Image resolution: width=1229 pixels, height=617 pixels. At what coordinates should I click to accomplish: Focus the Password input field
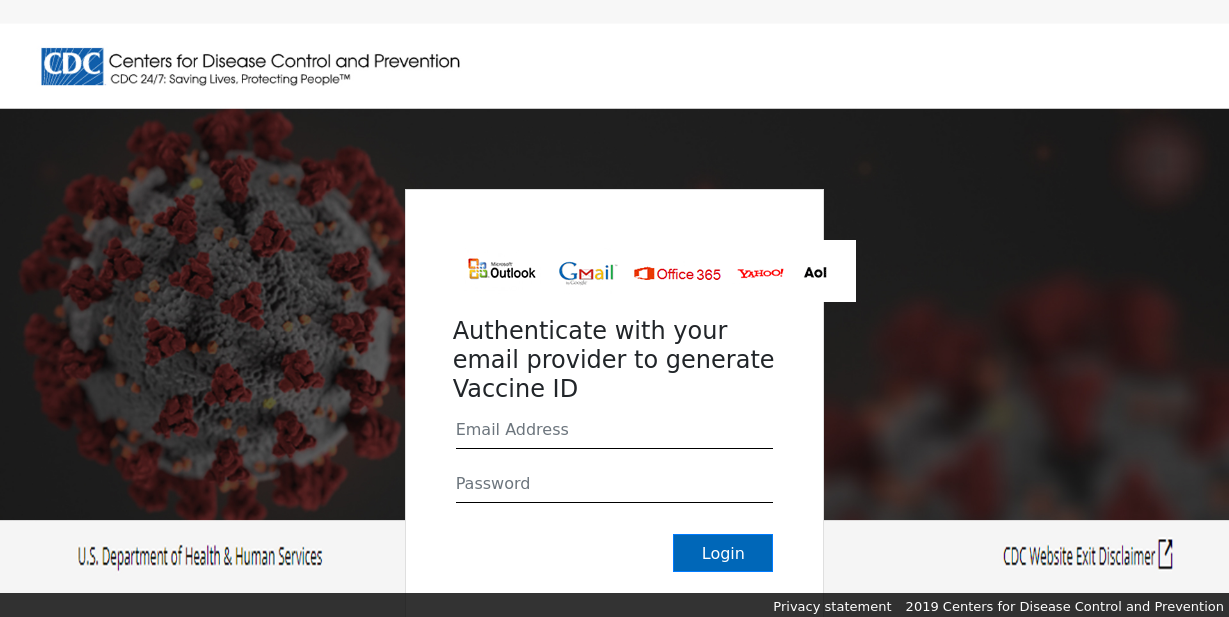point(614,484)
